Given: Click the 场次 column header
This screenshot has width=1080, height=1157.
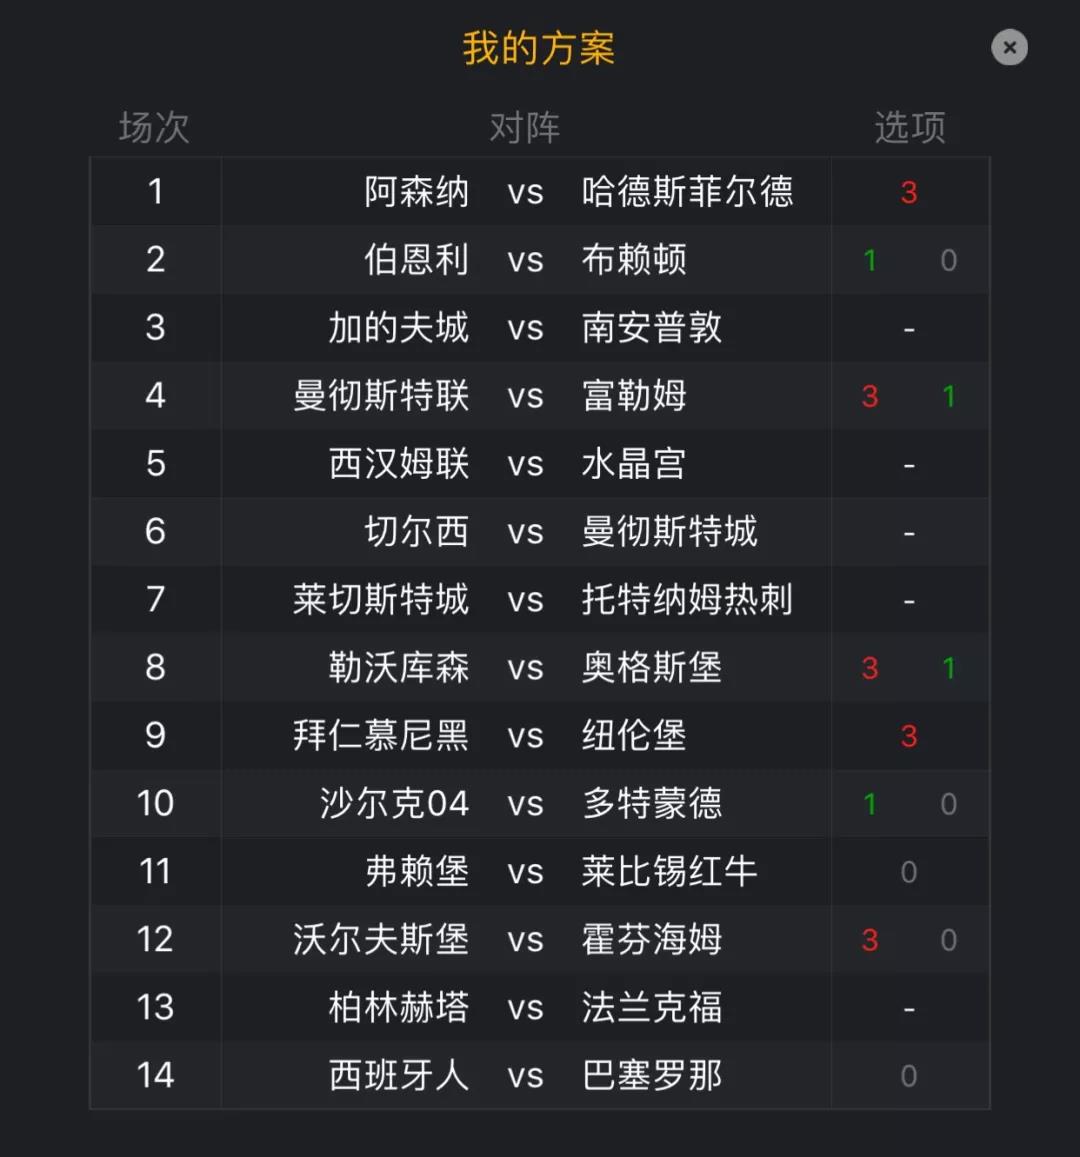Looking at the screenshot, I should 154,128.
